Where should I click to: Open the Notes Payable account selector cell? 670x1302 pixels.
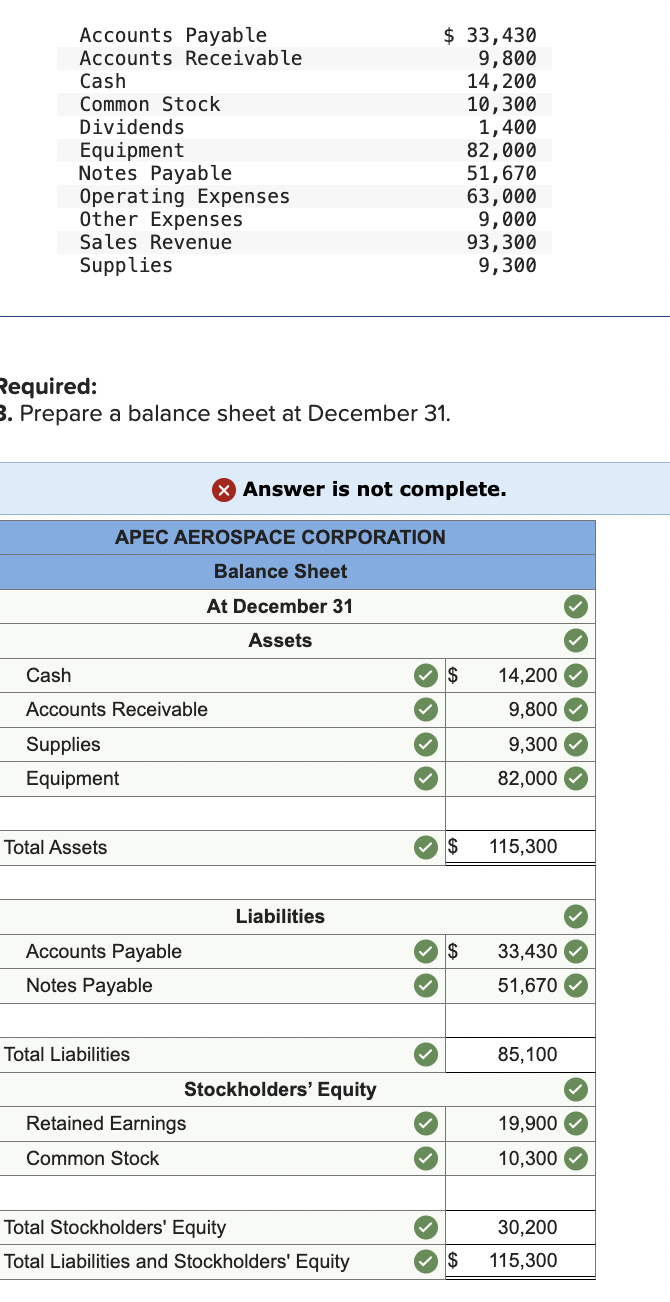pyautogui.click(x=200, y=985)
